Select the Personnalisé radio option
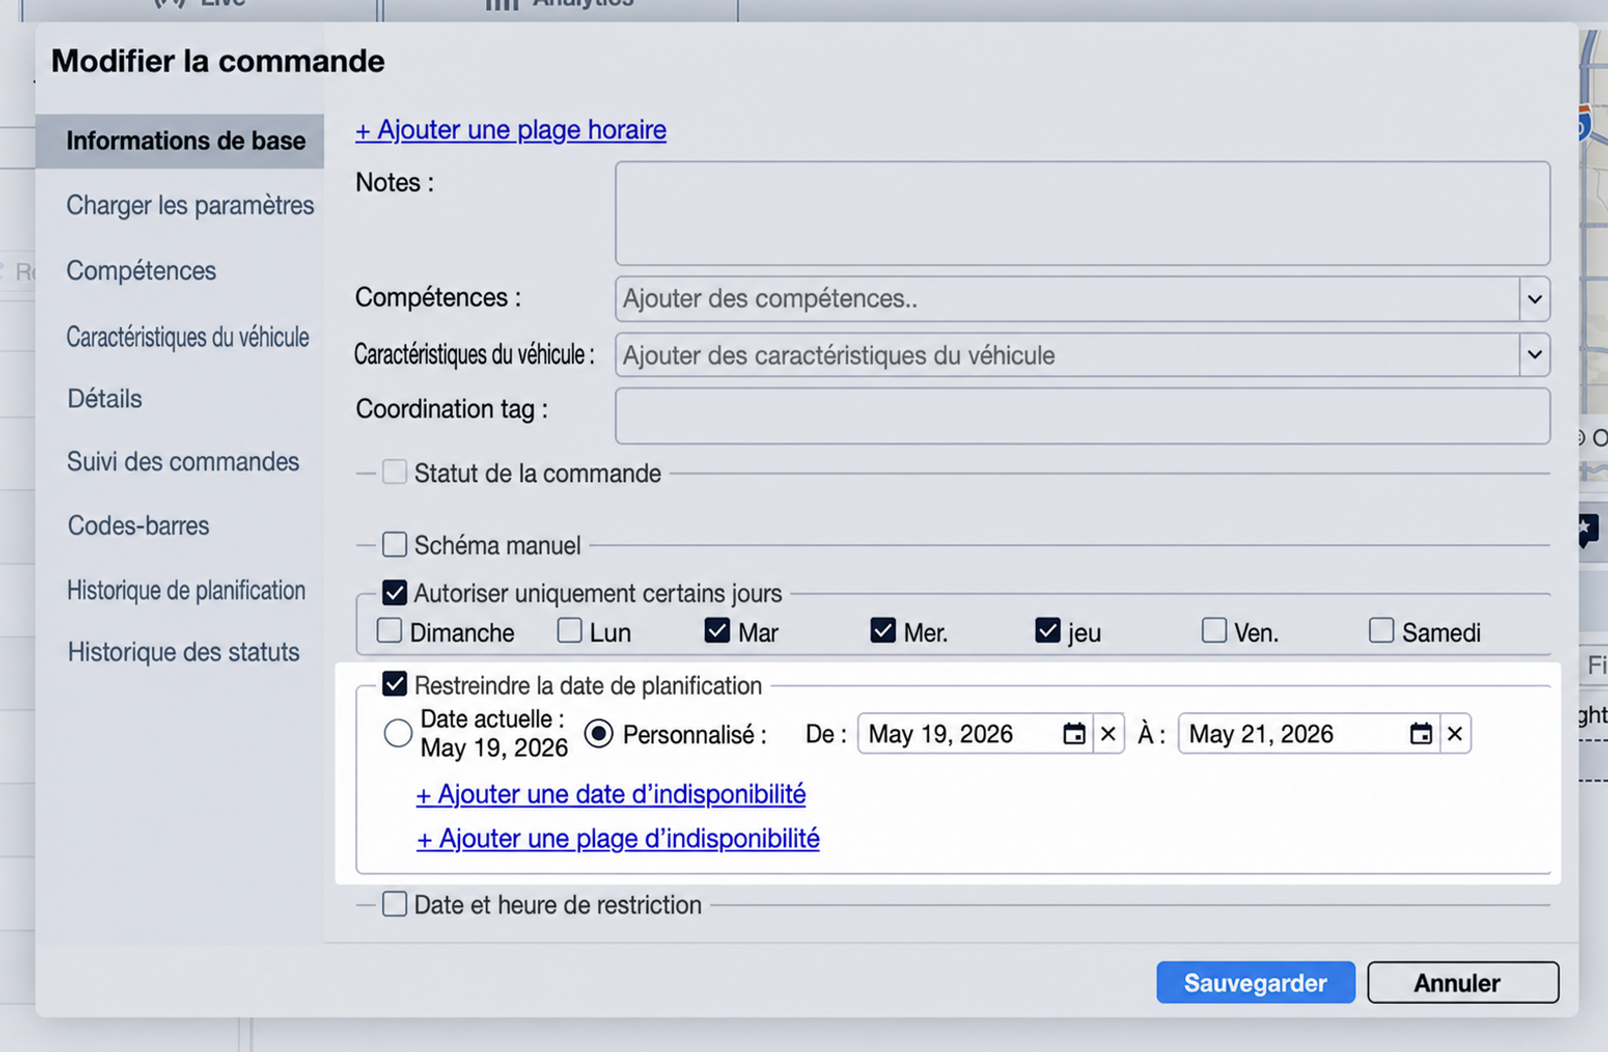Screen dimensions: 1608x1052 pyautogui.click(x=599, y=734)
